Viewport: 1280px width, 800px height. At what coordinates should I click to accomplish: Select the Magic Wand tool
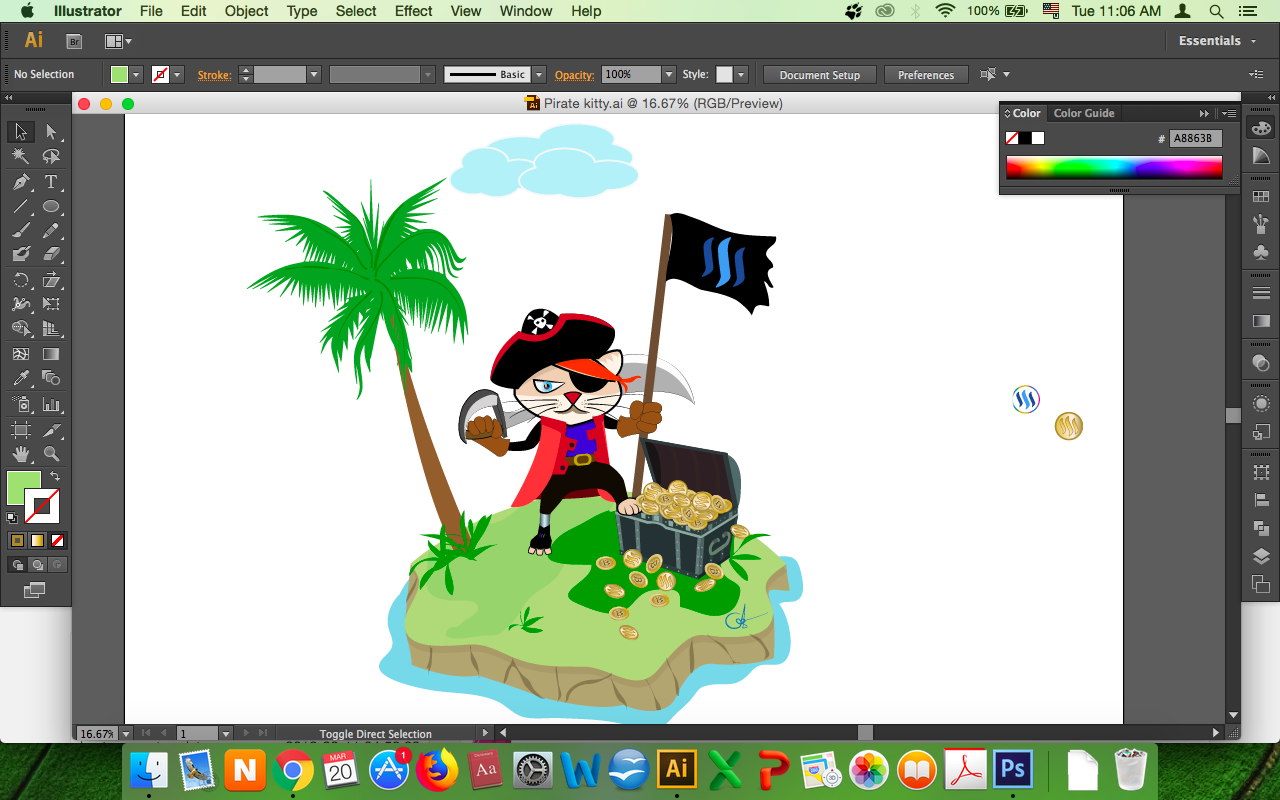click(x=20, y=157)
